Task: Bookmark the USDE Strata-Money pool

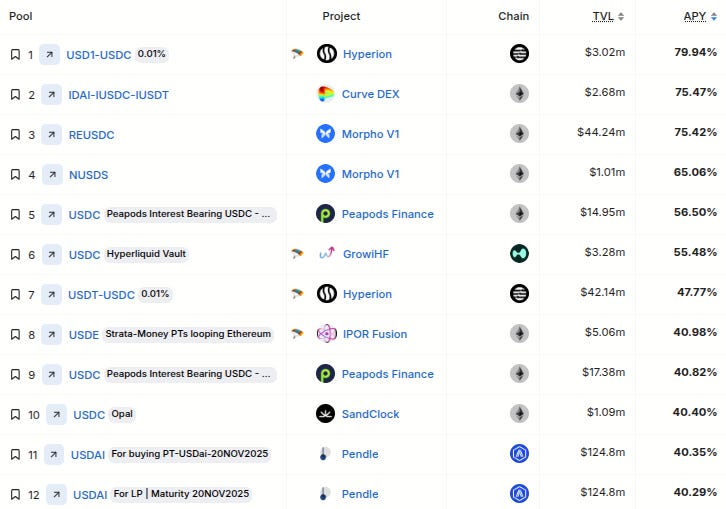Action: (x=15, y=335)
